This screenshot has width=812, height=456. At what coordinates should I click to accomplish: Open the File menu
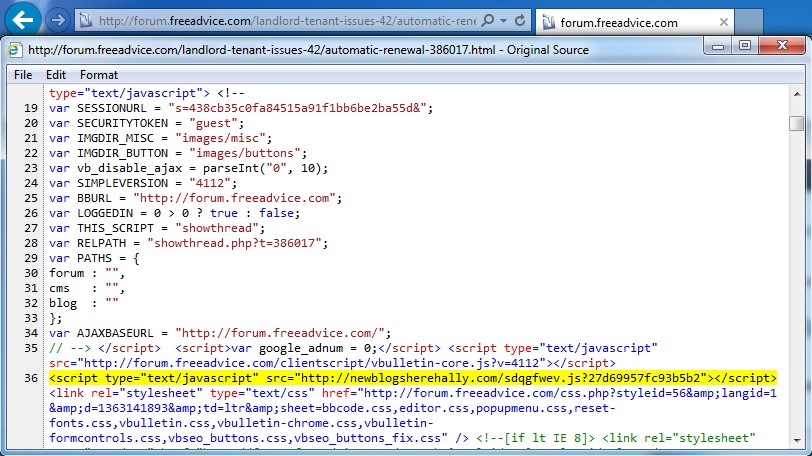(x=23, y=75)
